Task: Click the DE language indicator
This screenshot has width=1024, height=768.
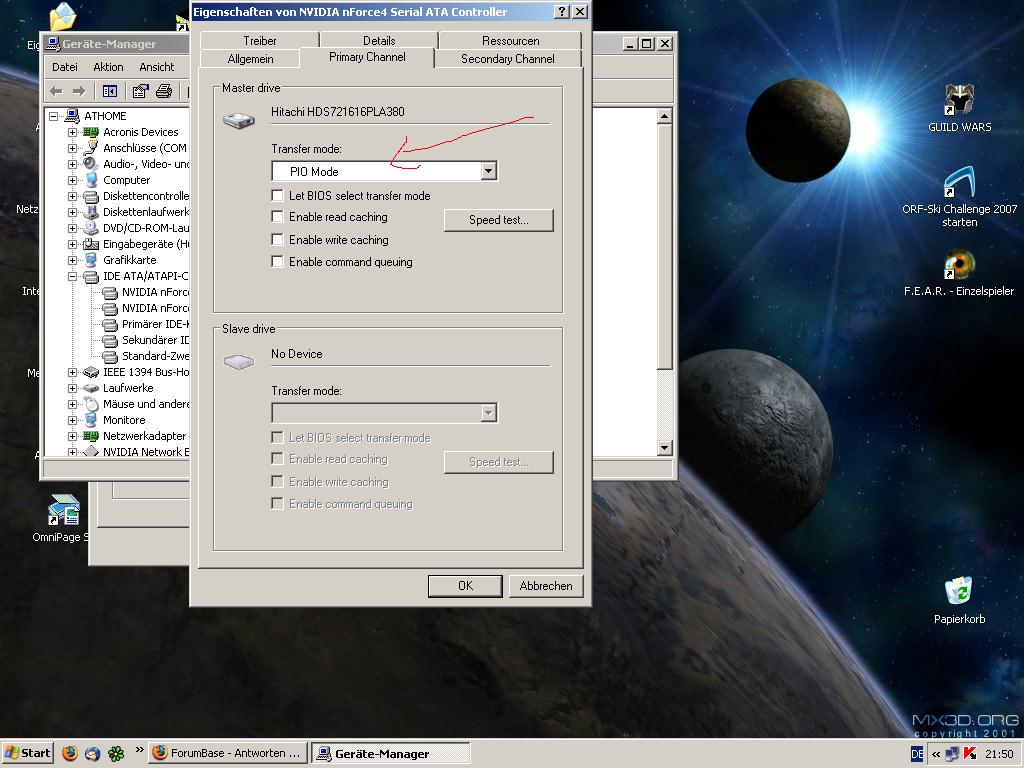Action: (x=917, y=754)
